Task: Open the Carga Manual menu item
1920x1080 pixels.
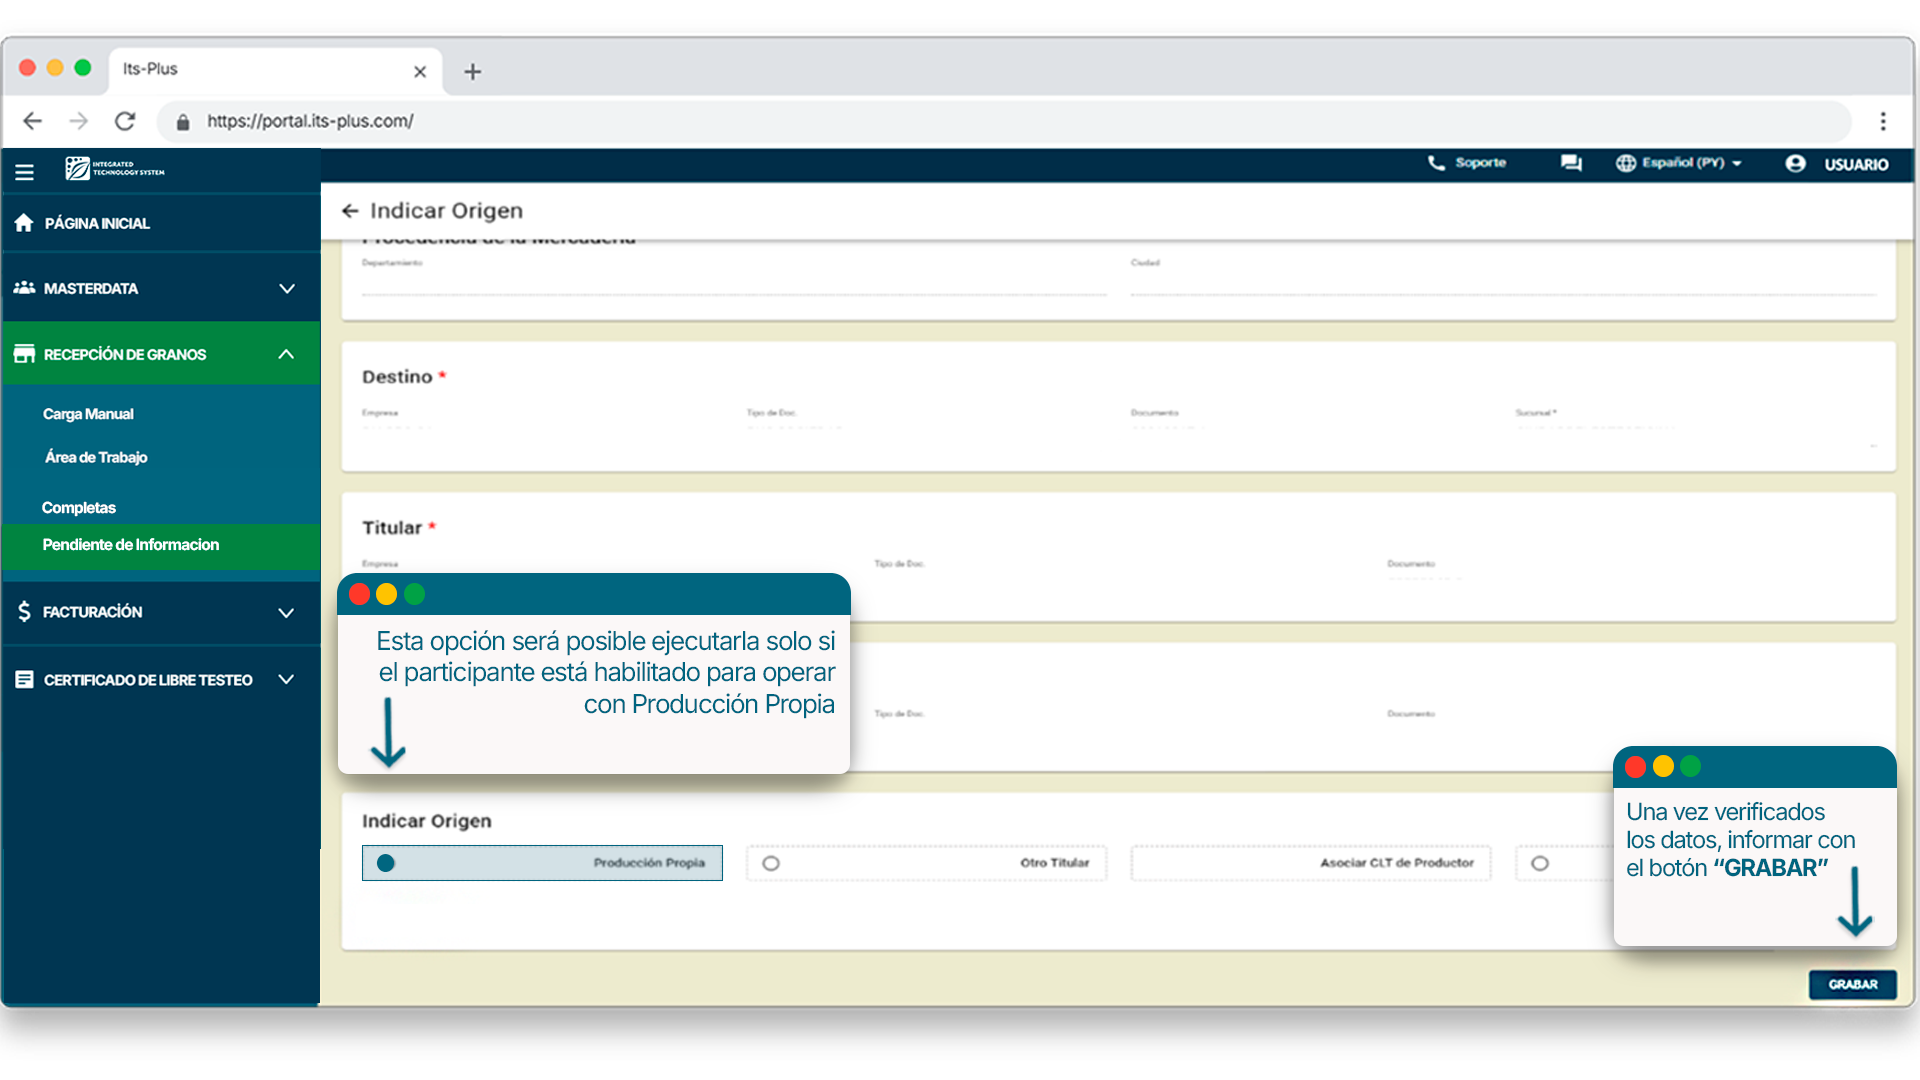Action: [88, 414]
